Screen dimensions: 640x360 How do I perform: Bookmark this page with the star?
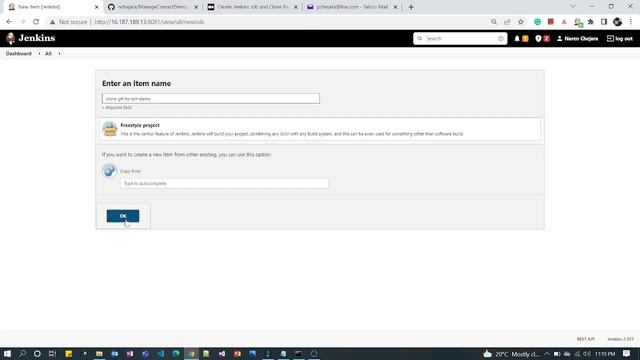pos(521,22)
